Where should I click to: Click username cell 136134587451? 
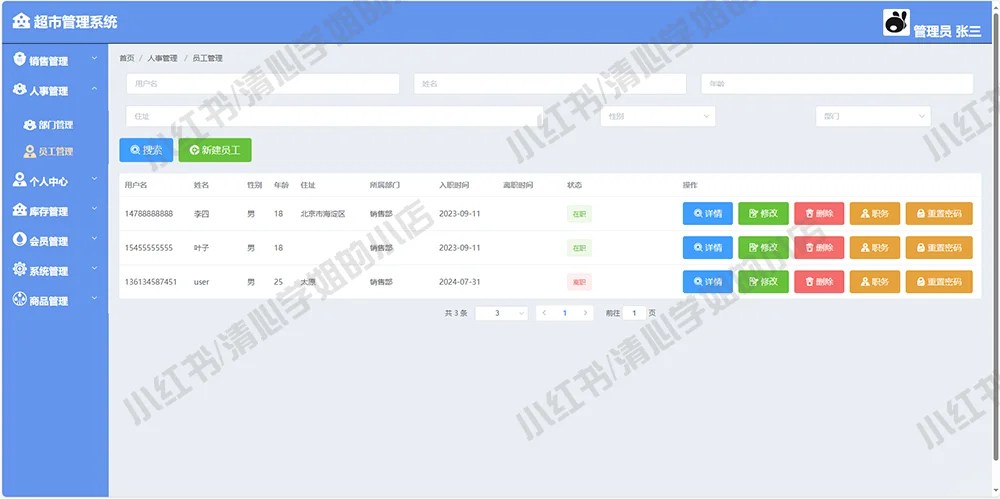tap(151, 281)
